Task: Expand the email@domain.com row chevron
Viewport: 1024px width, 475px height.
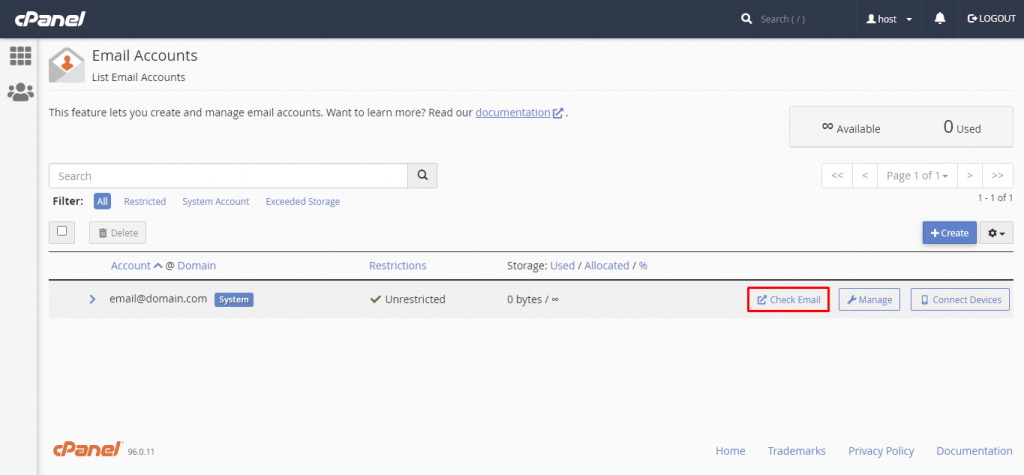Action: coord(92,299)
